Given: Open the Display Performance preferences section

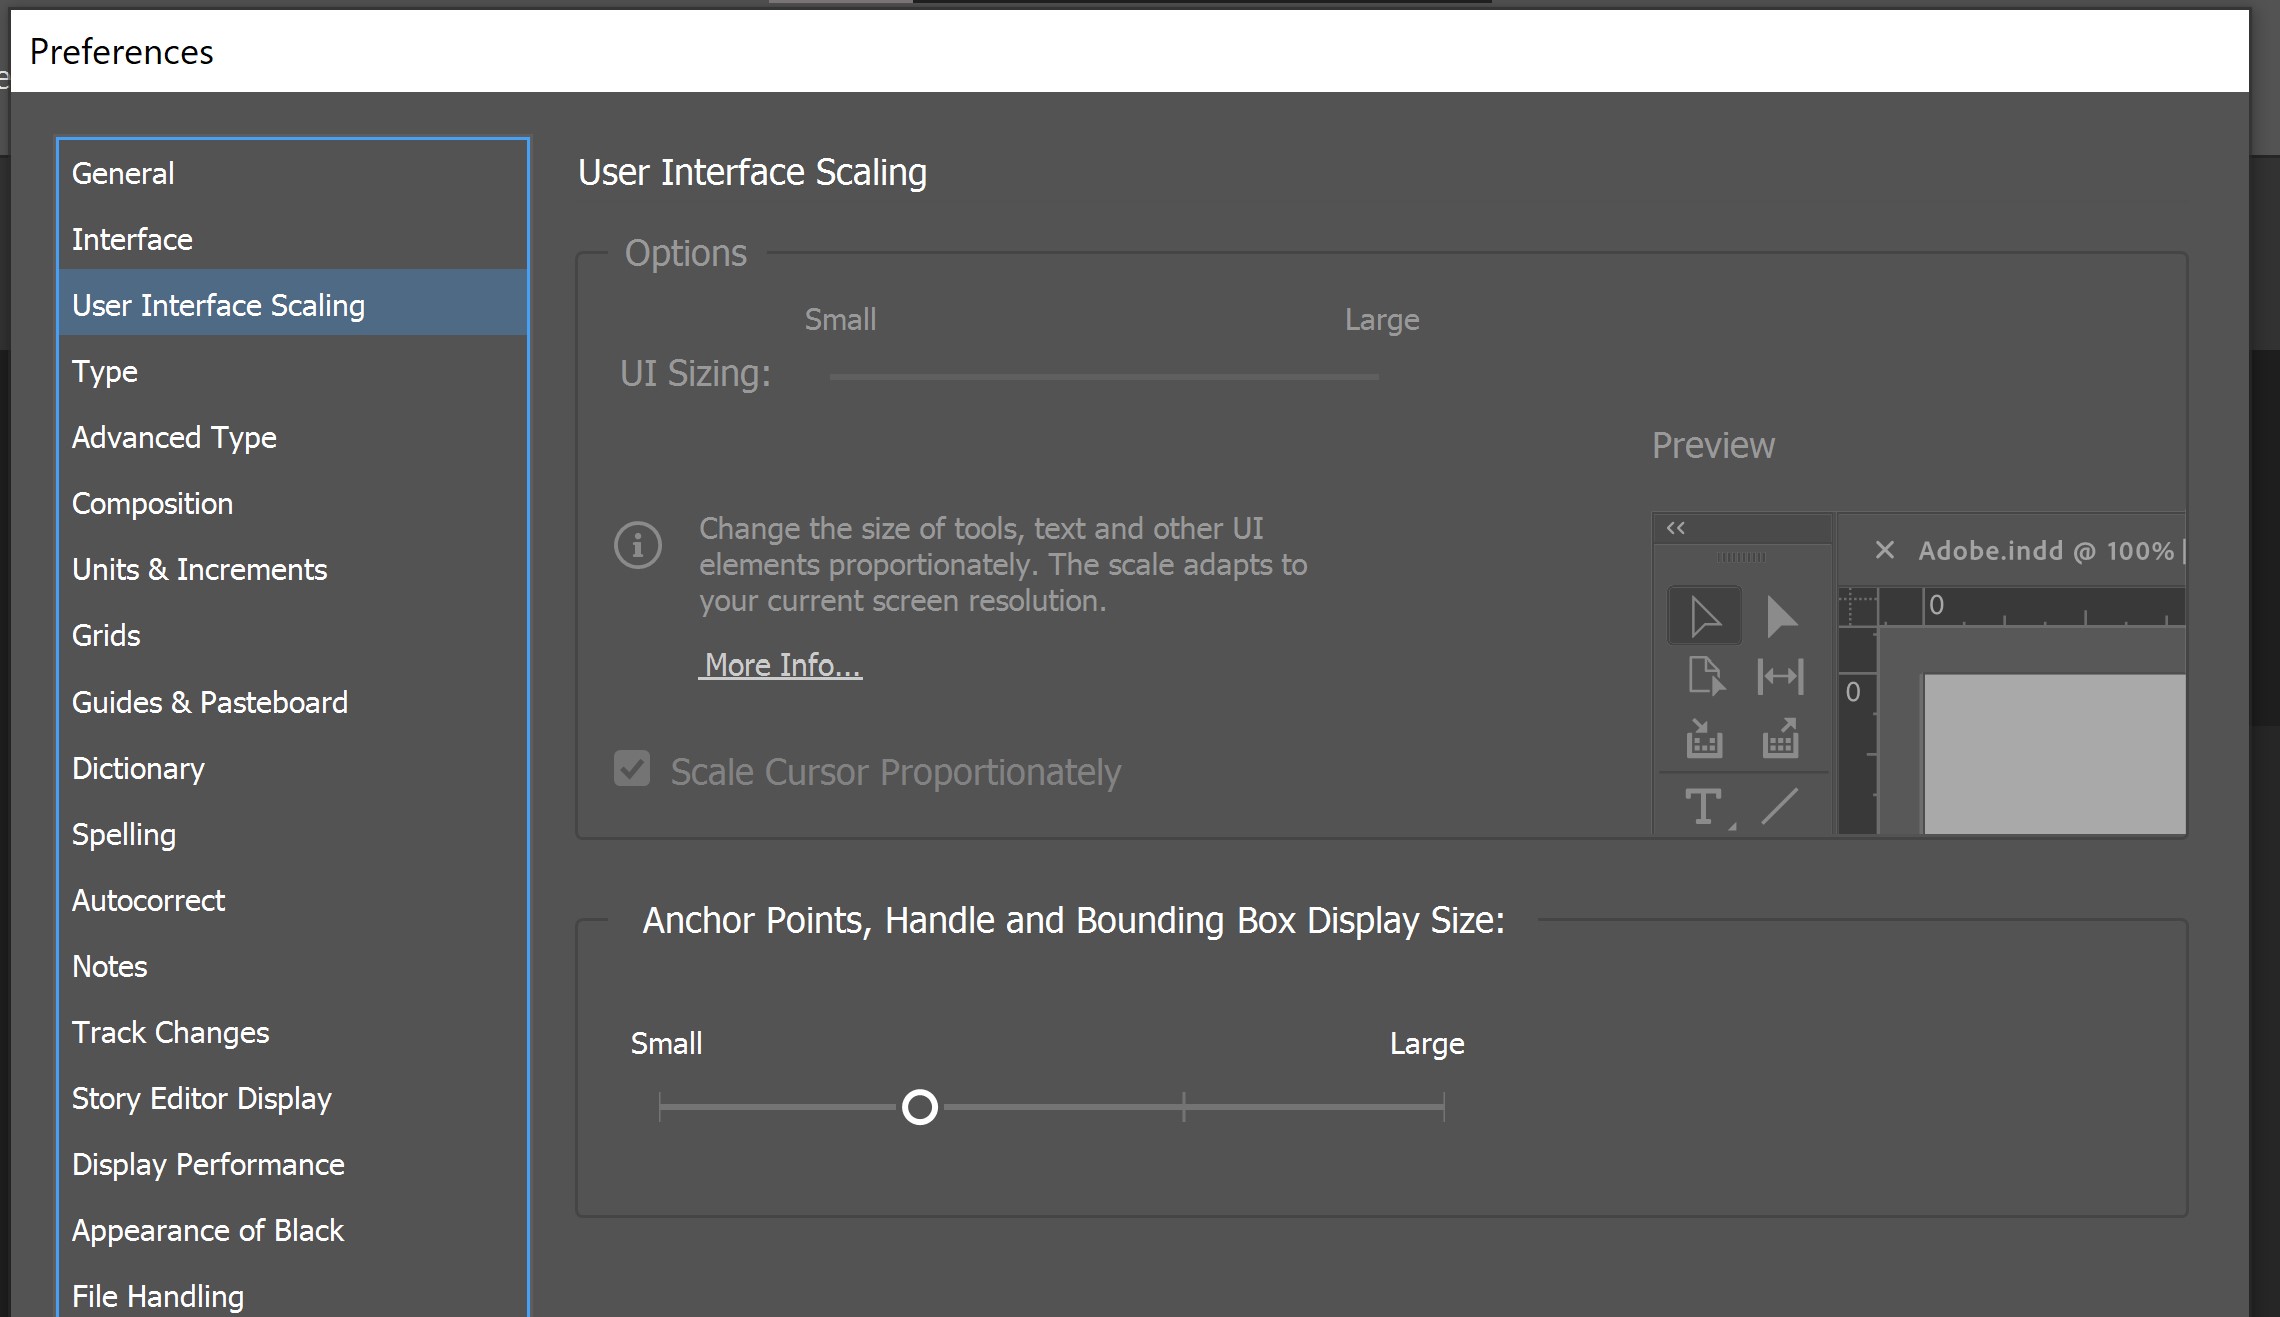Looking at the screenshot, I should point(208,1164).
